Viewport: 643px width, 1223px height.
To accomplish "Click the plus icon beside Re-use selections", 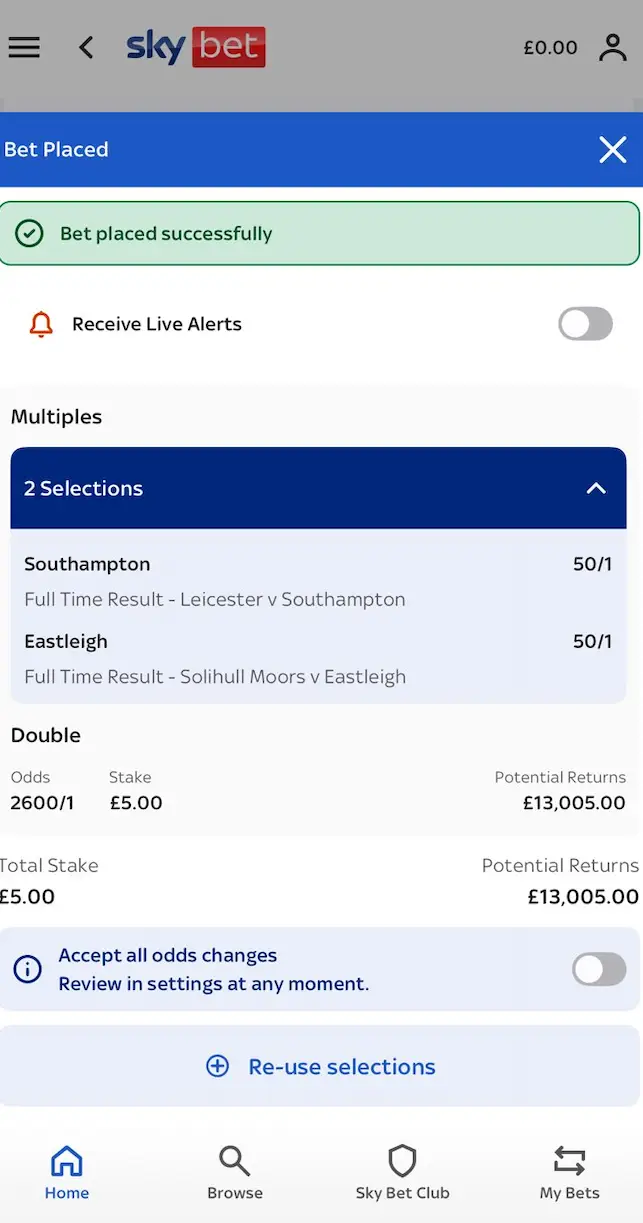I will [218, 1066].
